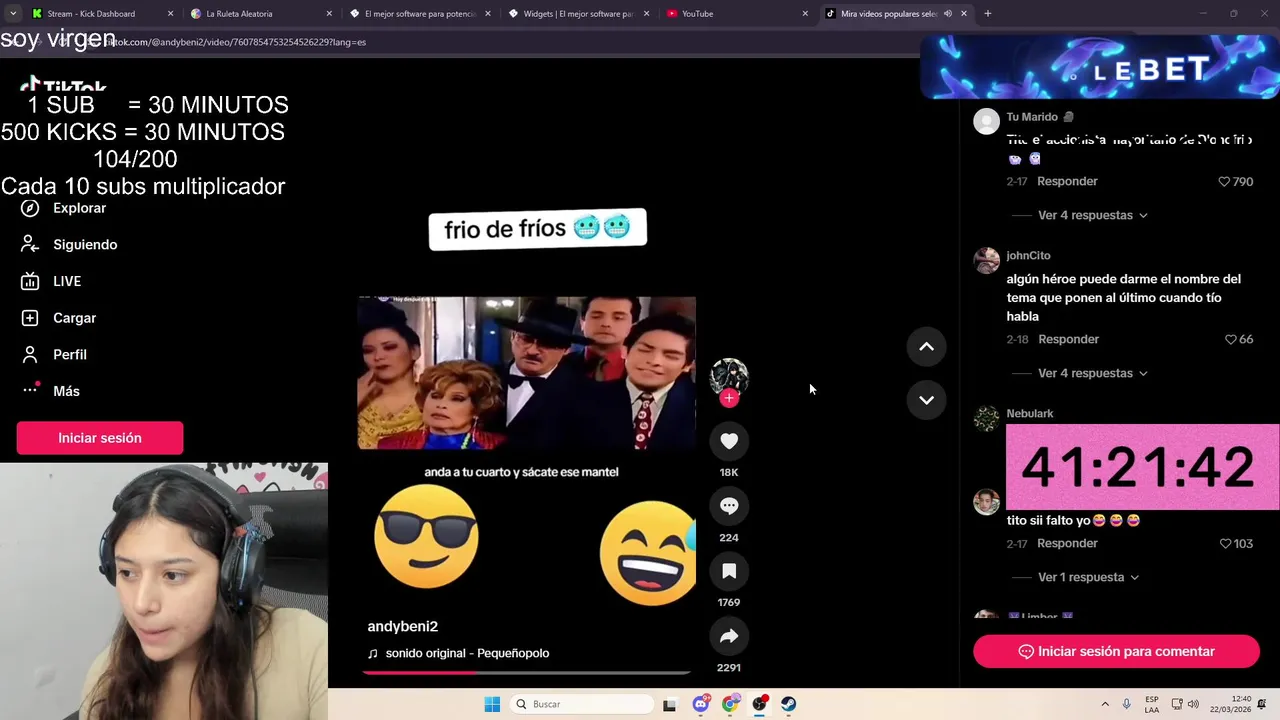Open the Windows Start menu
Screen dimensions: 1280x720
click(492, 704)
